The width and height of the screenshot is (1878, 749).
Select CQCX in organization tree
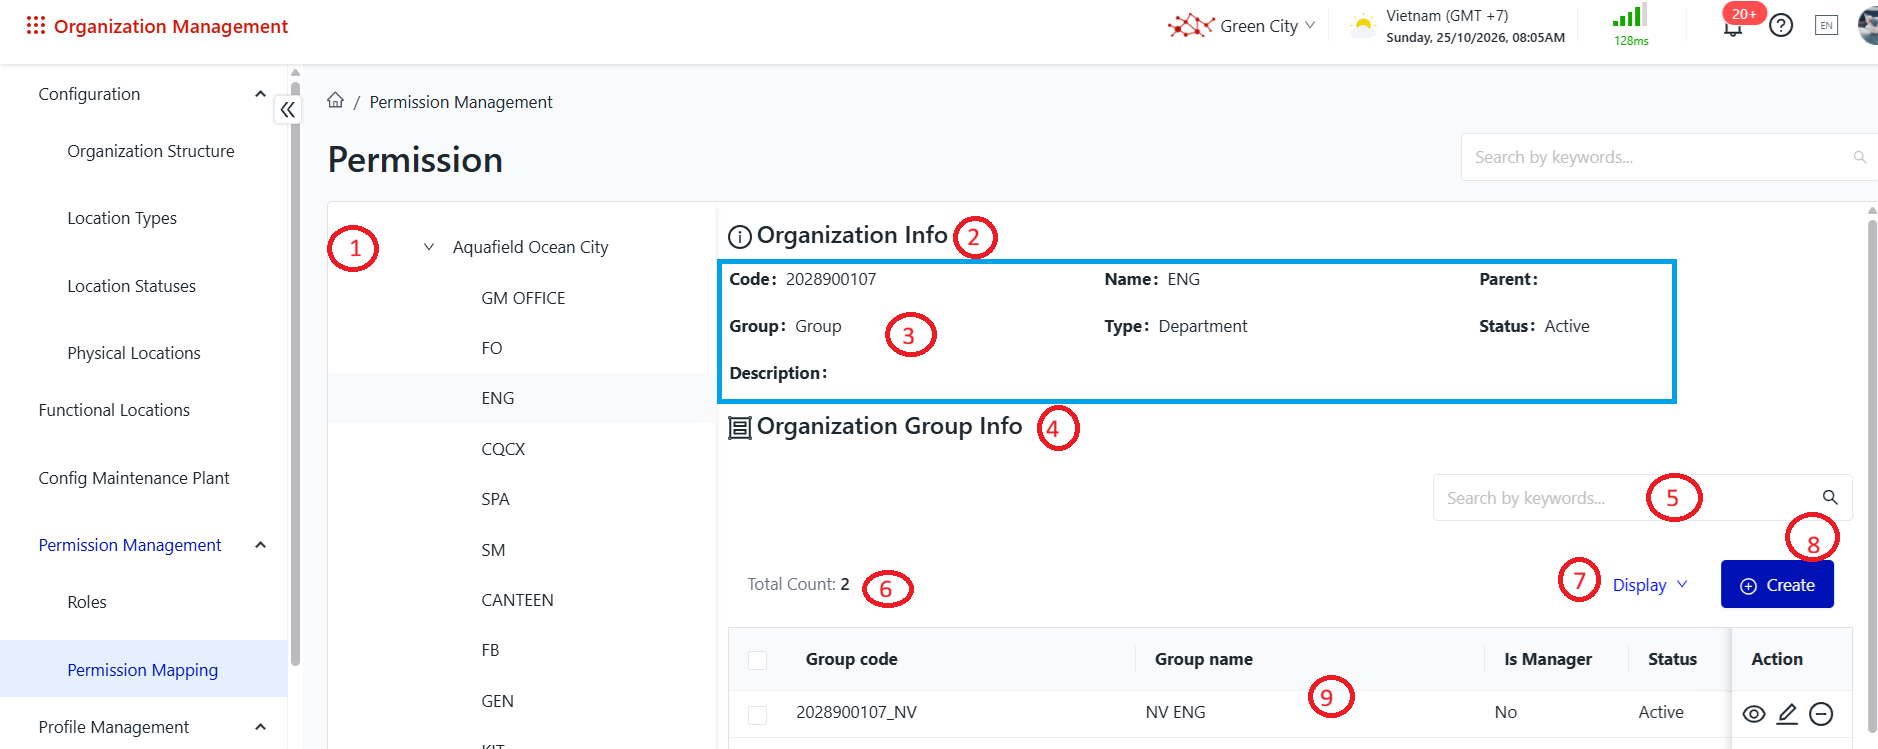[503, 449]
